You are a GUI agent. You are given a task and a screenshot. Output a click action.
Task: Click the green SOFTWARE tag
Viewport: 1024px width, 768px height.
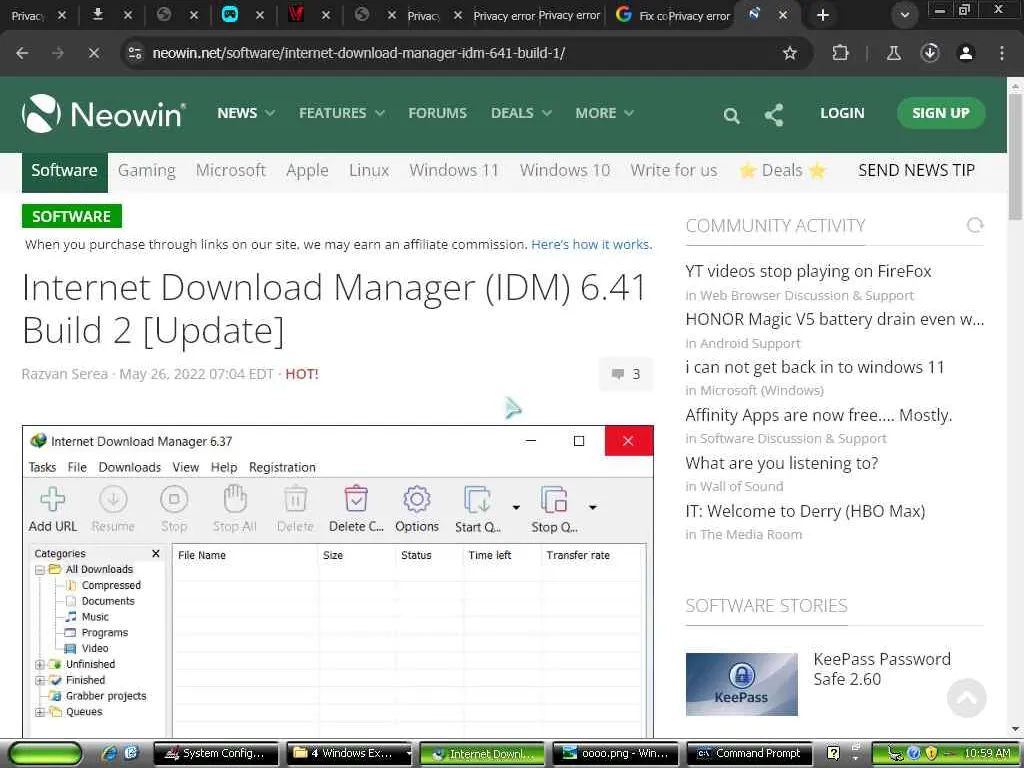point(72,216)
